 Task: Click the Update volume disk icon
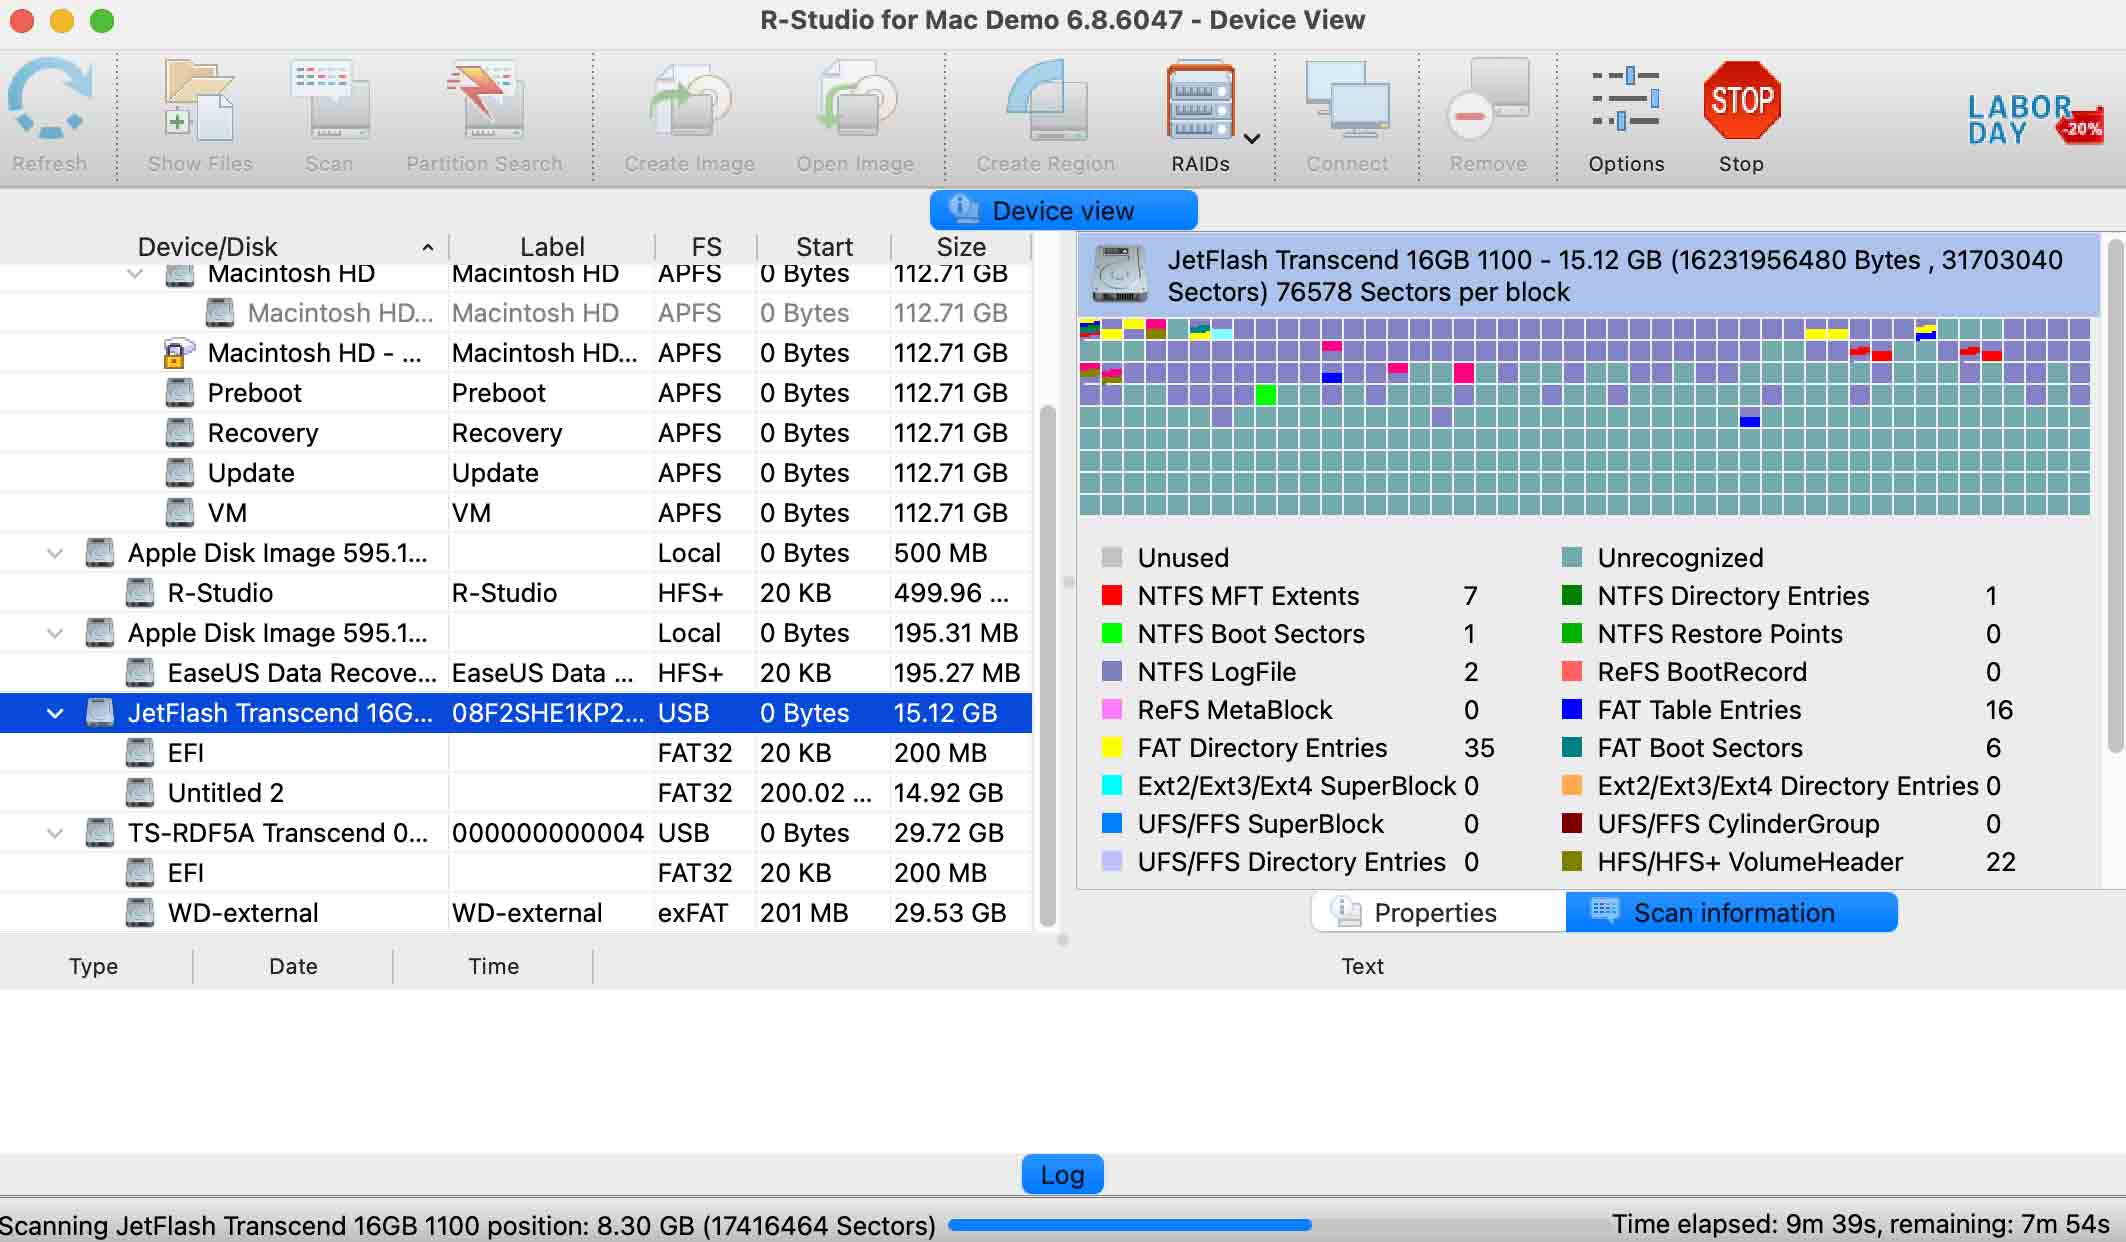point(179,472)
